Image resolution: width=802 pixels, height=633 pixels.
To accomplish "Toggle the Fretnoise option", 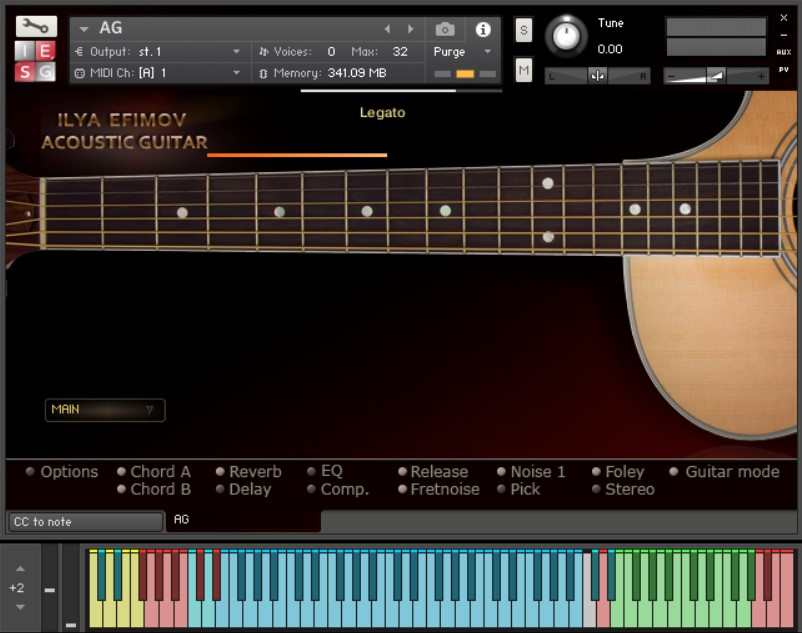I will click(403, 489).
